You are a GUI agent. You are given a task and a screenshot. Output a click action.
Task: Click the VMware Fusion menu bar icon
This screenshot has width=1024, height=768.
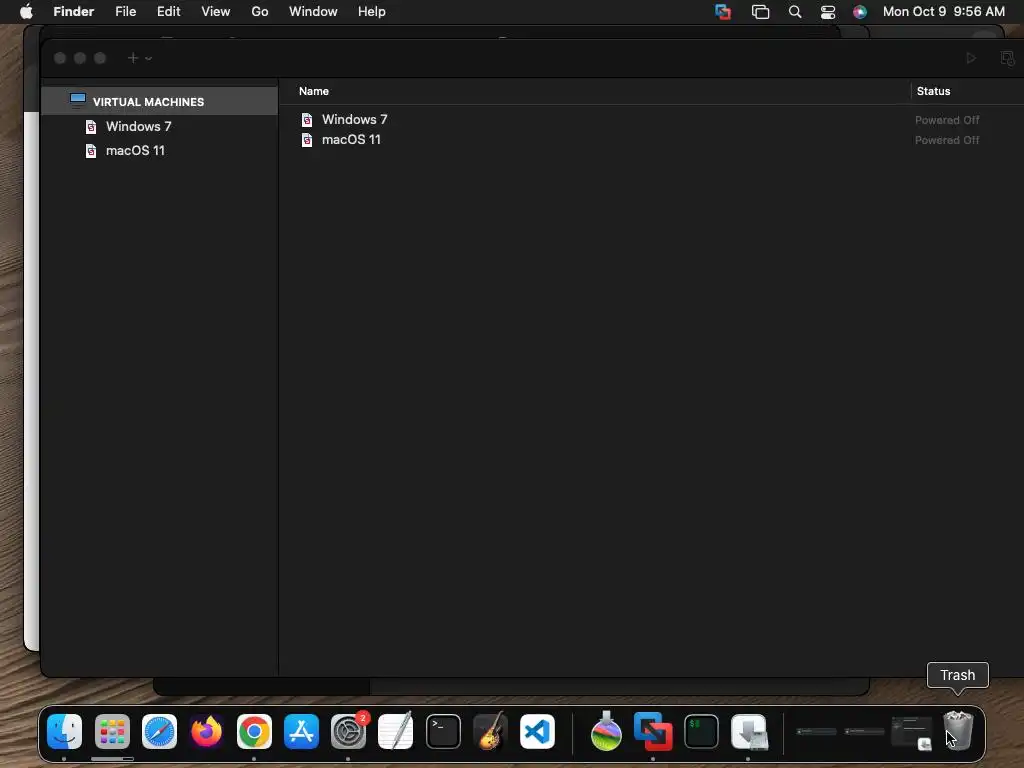click(723, 12)
